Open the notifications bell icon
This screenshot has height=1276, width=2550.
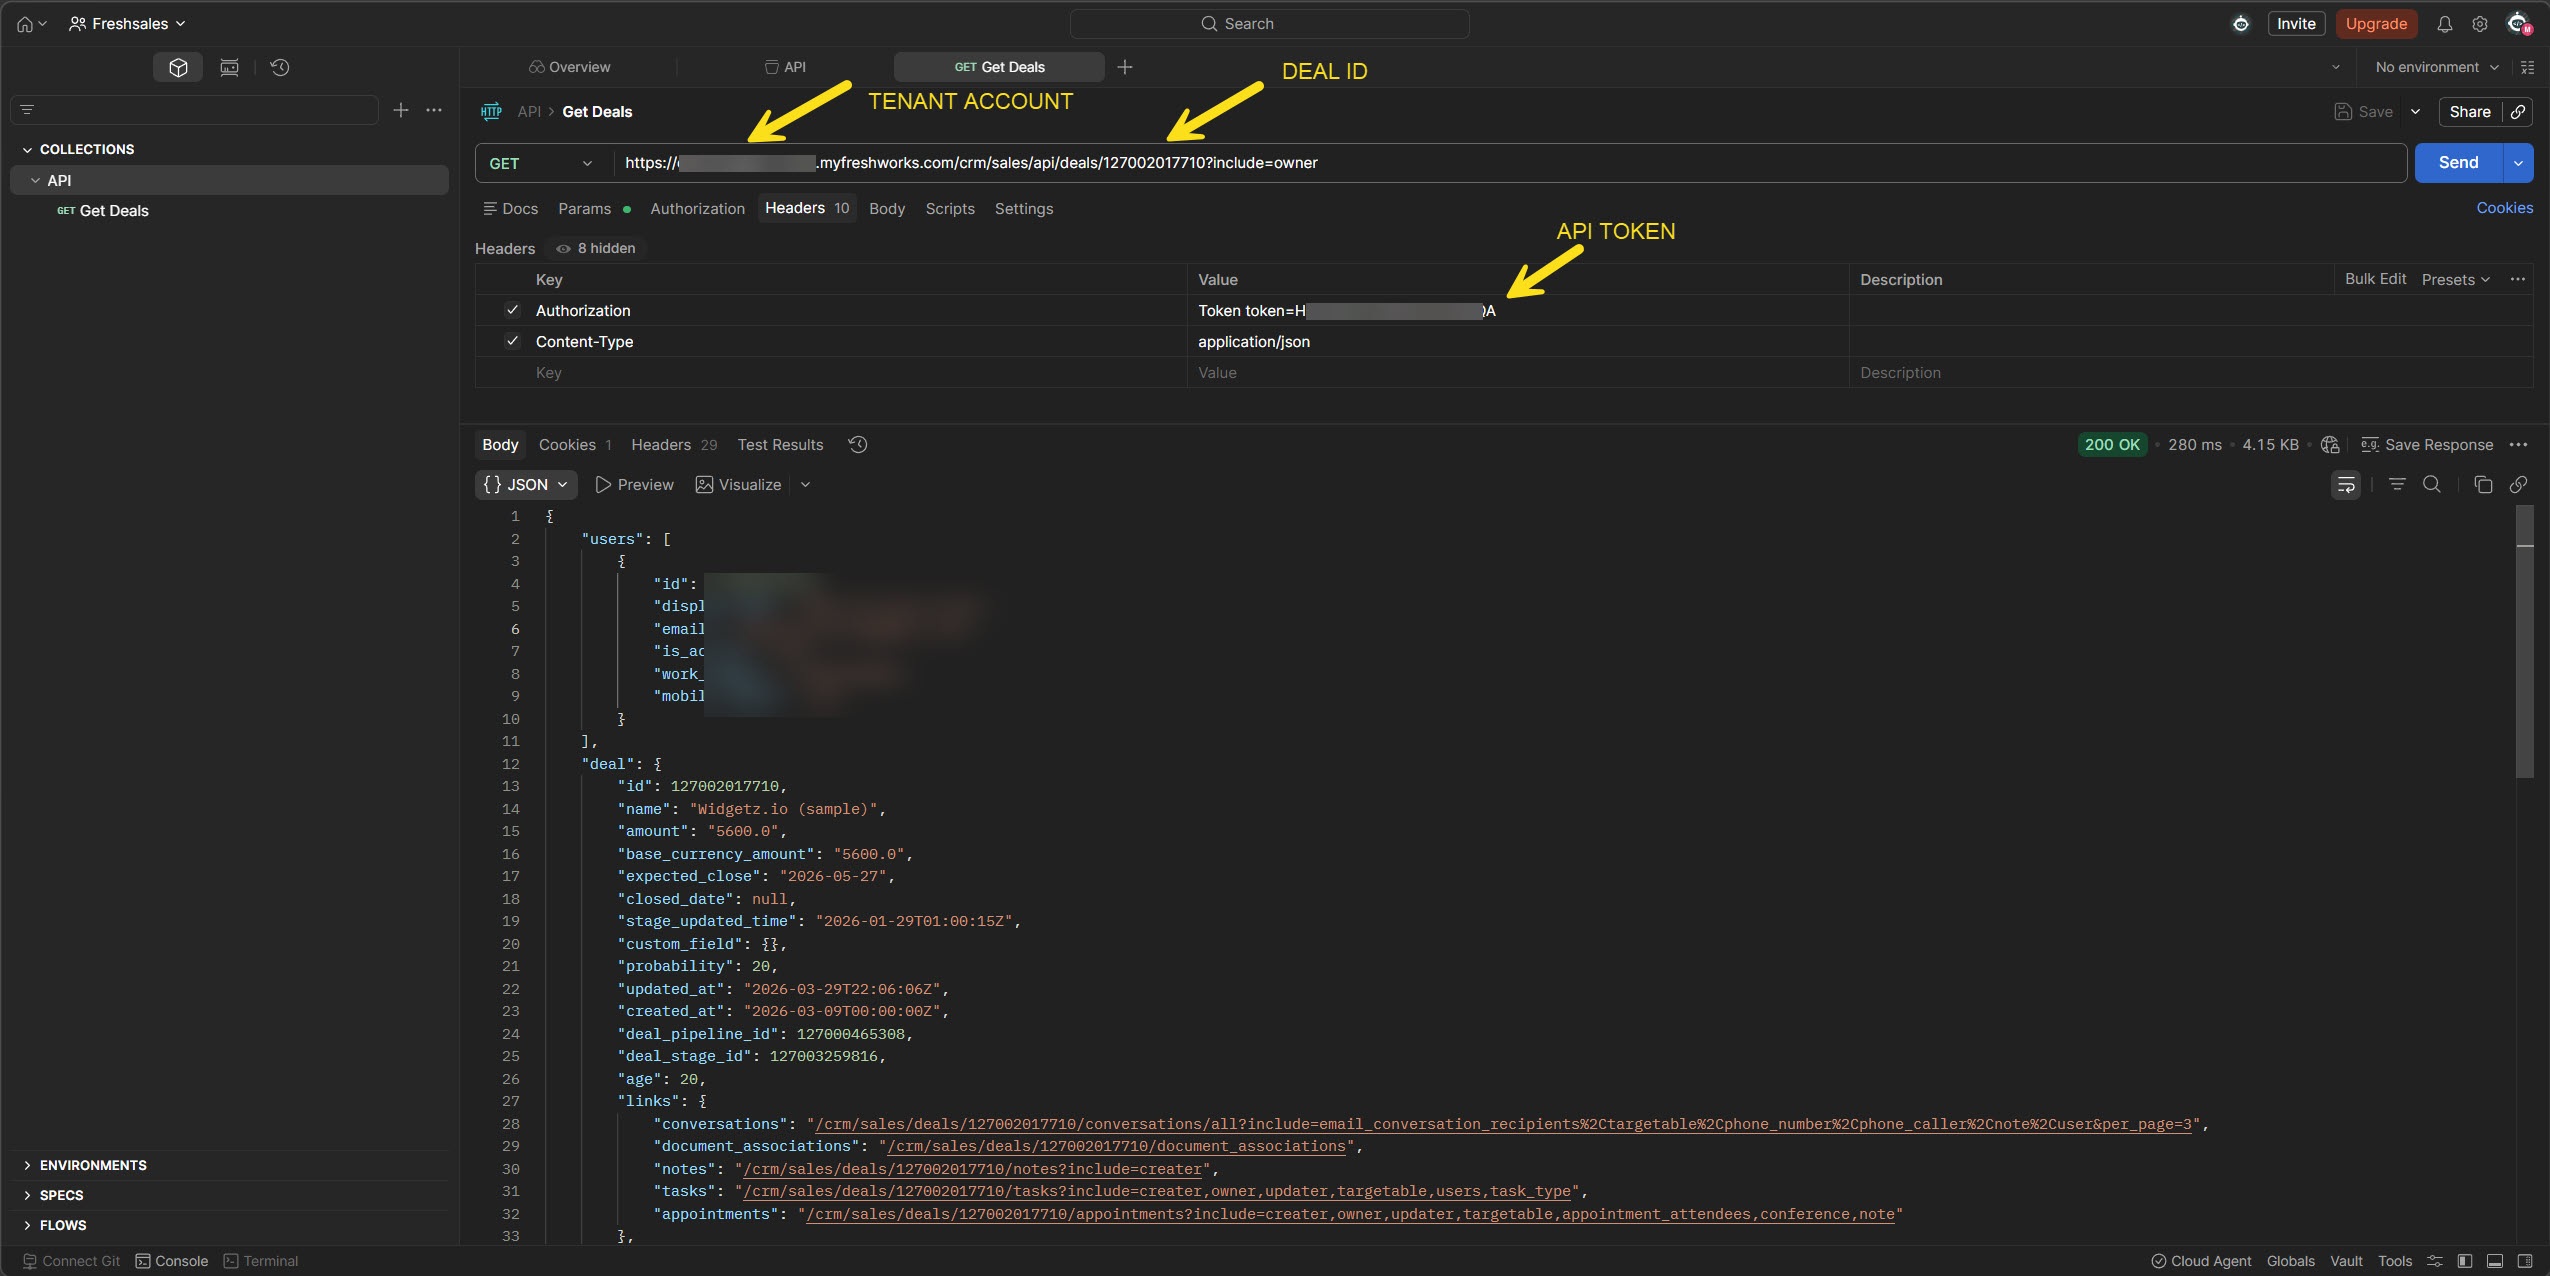2444,24
